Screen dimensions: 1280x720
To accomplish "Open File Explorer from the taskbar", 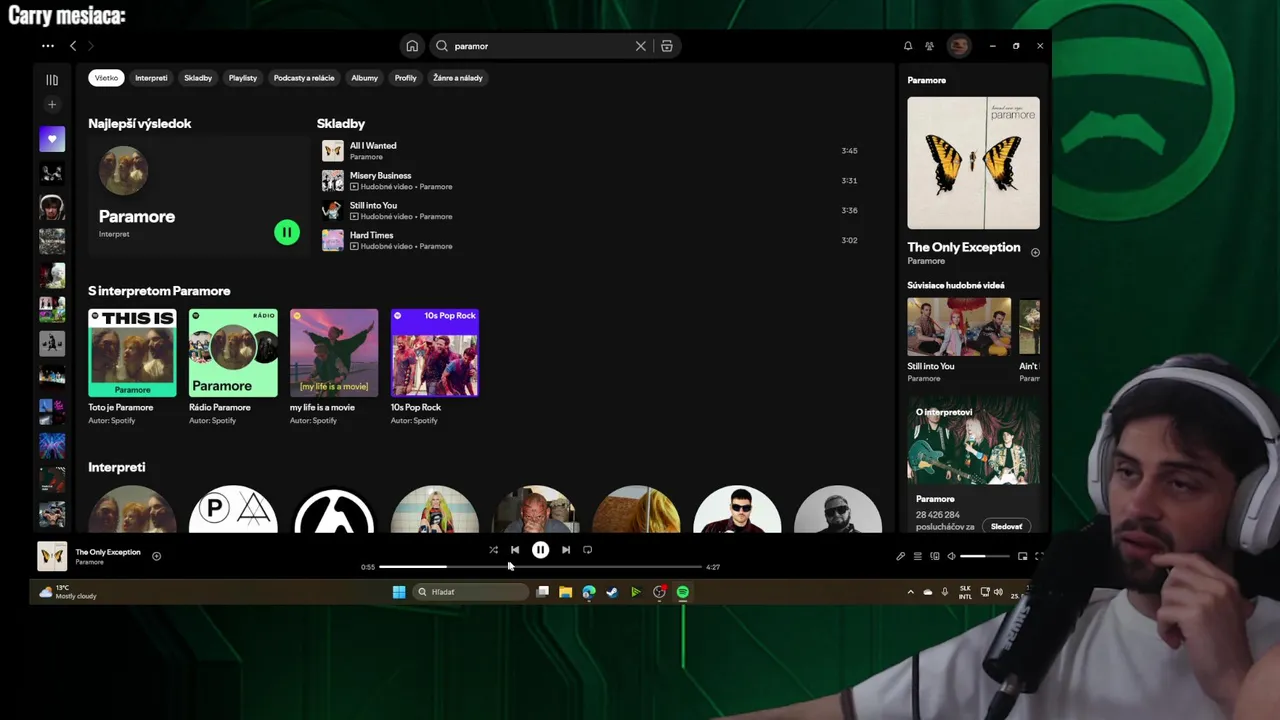I will [x=565, y=592].
